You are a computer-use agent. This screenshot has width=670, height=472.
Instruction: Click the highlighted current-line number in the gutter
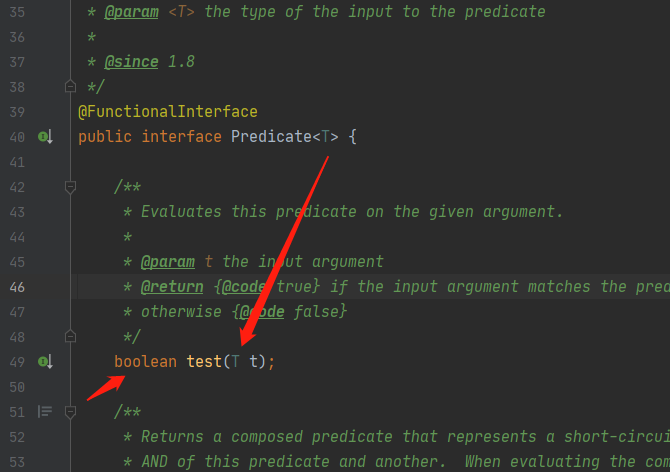pyautogui.click(x=17, y=287)
